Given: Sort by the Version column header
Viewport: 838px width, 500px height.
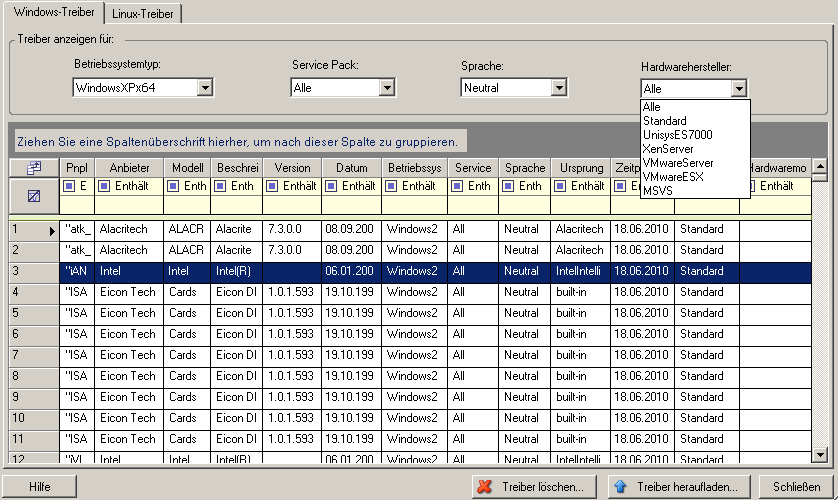Looking at the screenshot, I should click(293, 168).
